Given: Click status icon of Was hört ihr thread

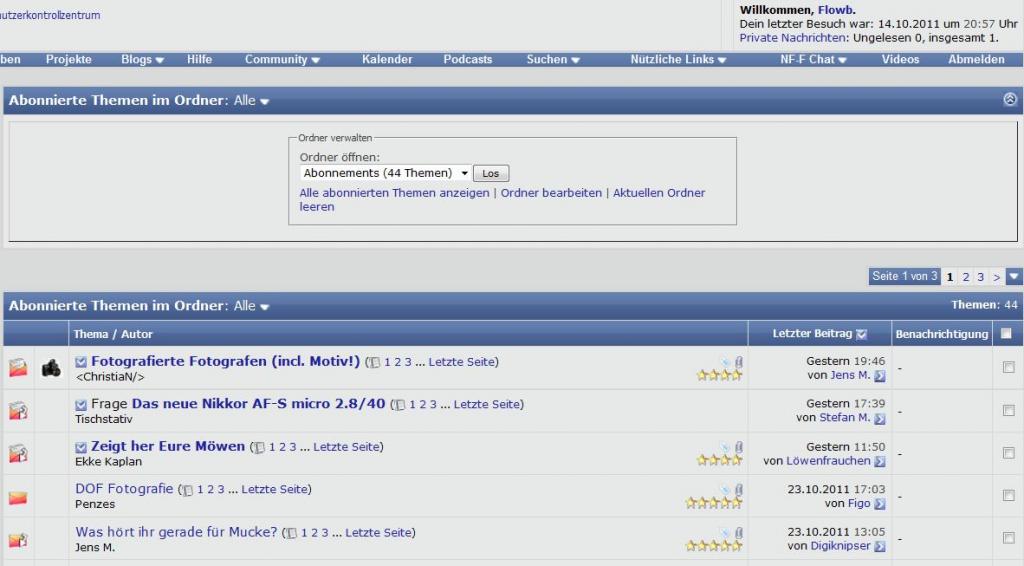Looking at the screenshot, I should coord(18,540).
